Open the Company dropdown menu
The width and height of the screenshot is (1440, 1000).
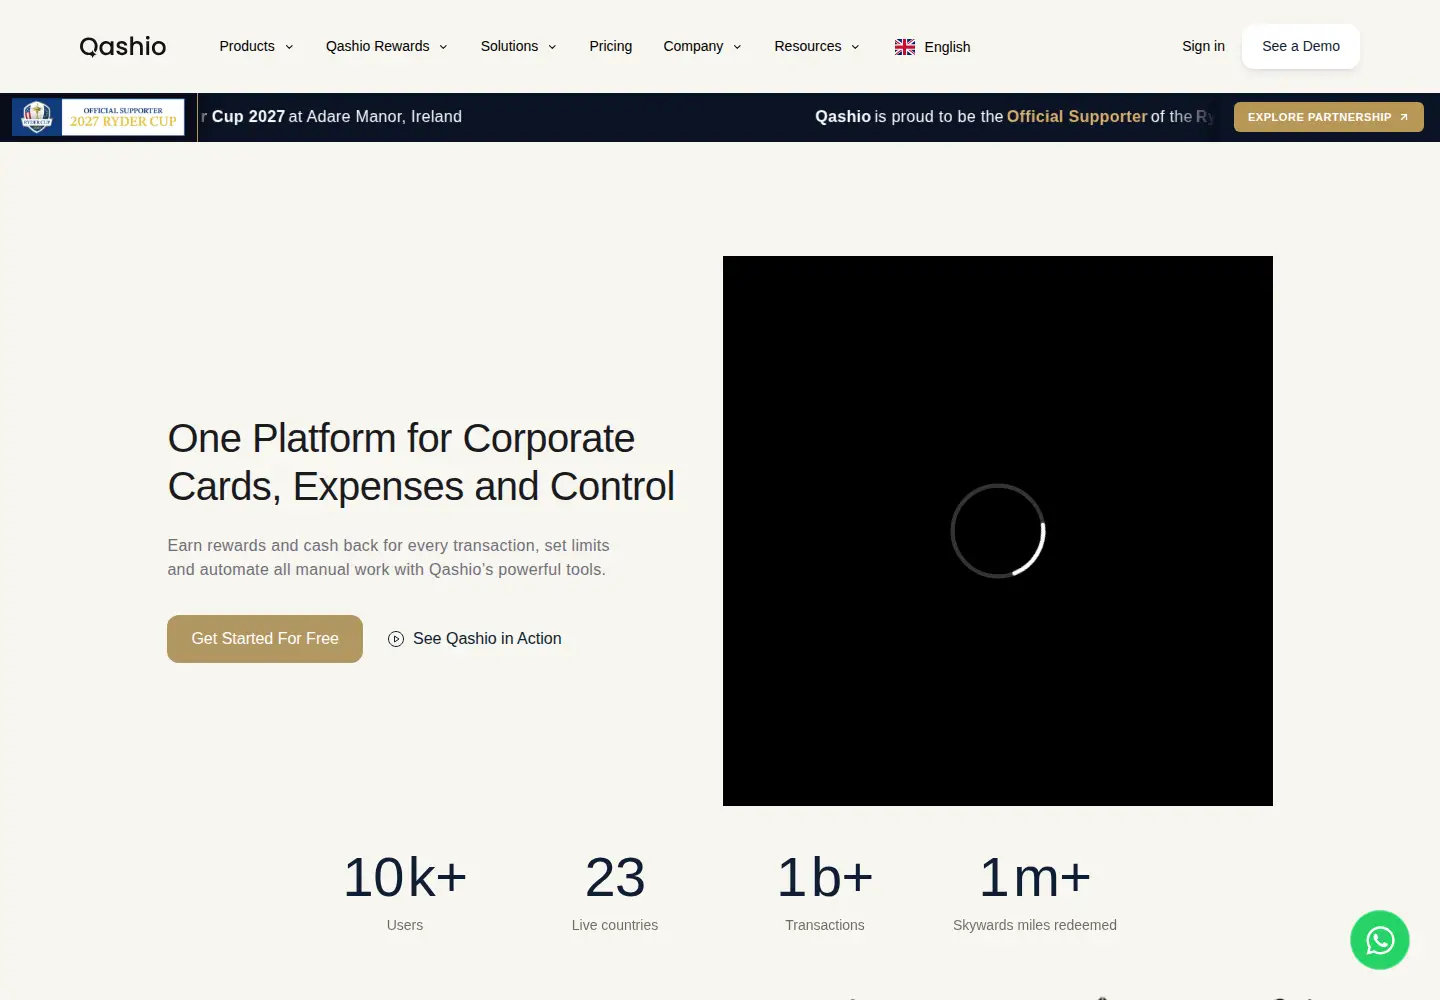coord(703,46)
